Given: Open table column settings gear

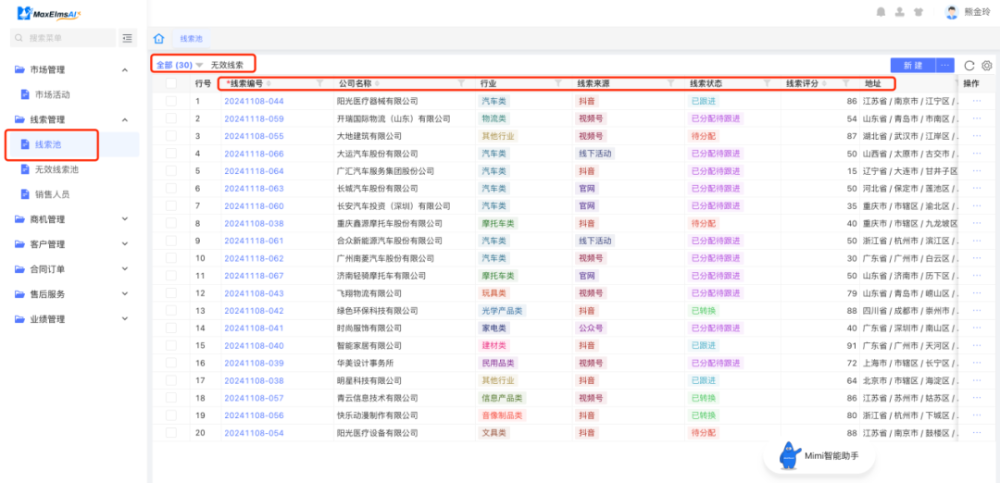Looking at the screenshot, I should point(987,65).
